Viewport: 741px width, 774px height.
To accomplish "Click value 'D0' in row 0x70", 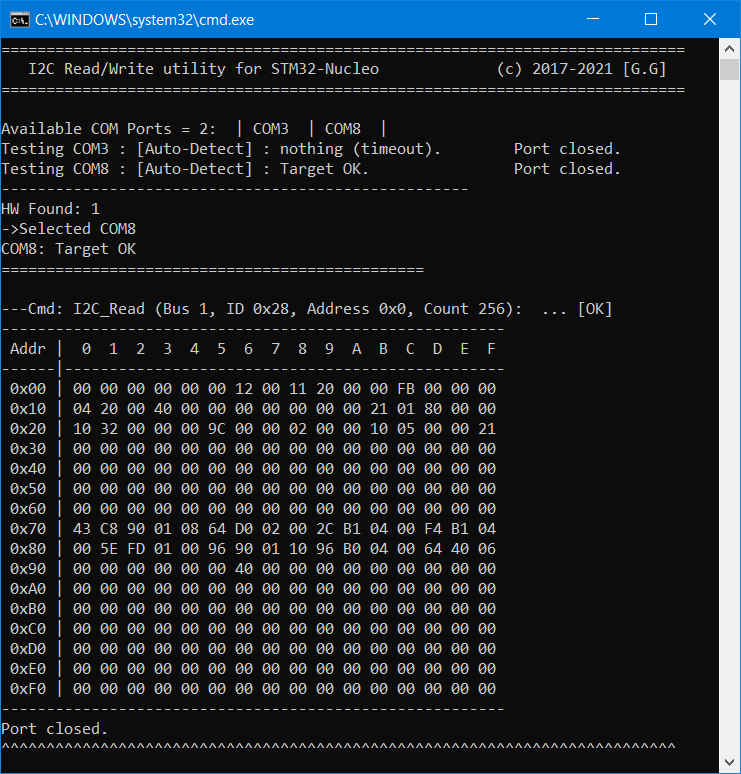I will click(x=244, y=529).
